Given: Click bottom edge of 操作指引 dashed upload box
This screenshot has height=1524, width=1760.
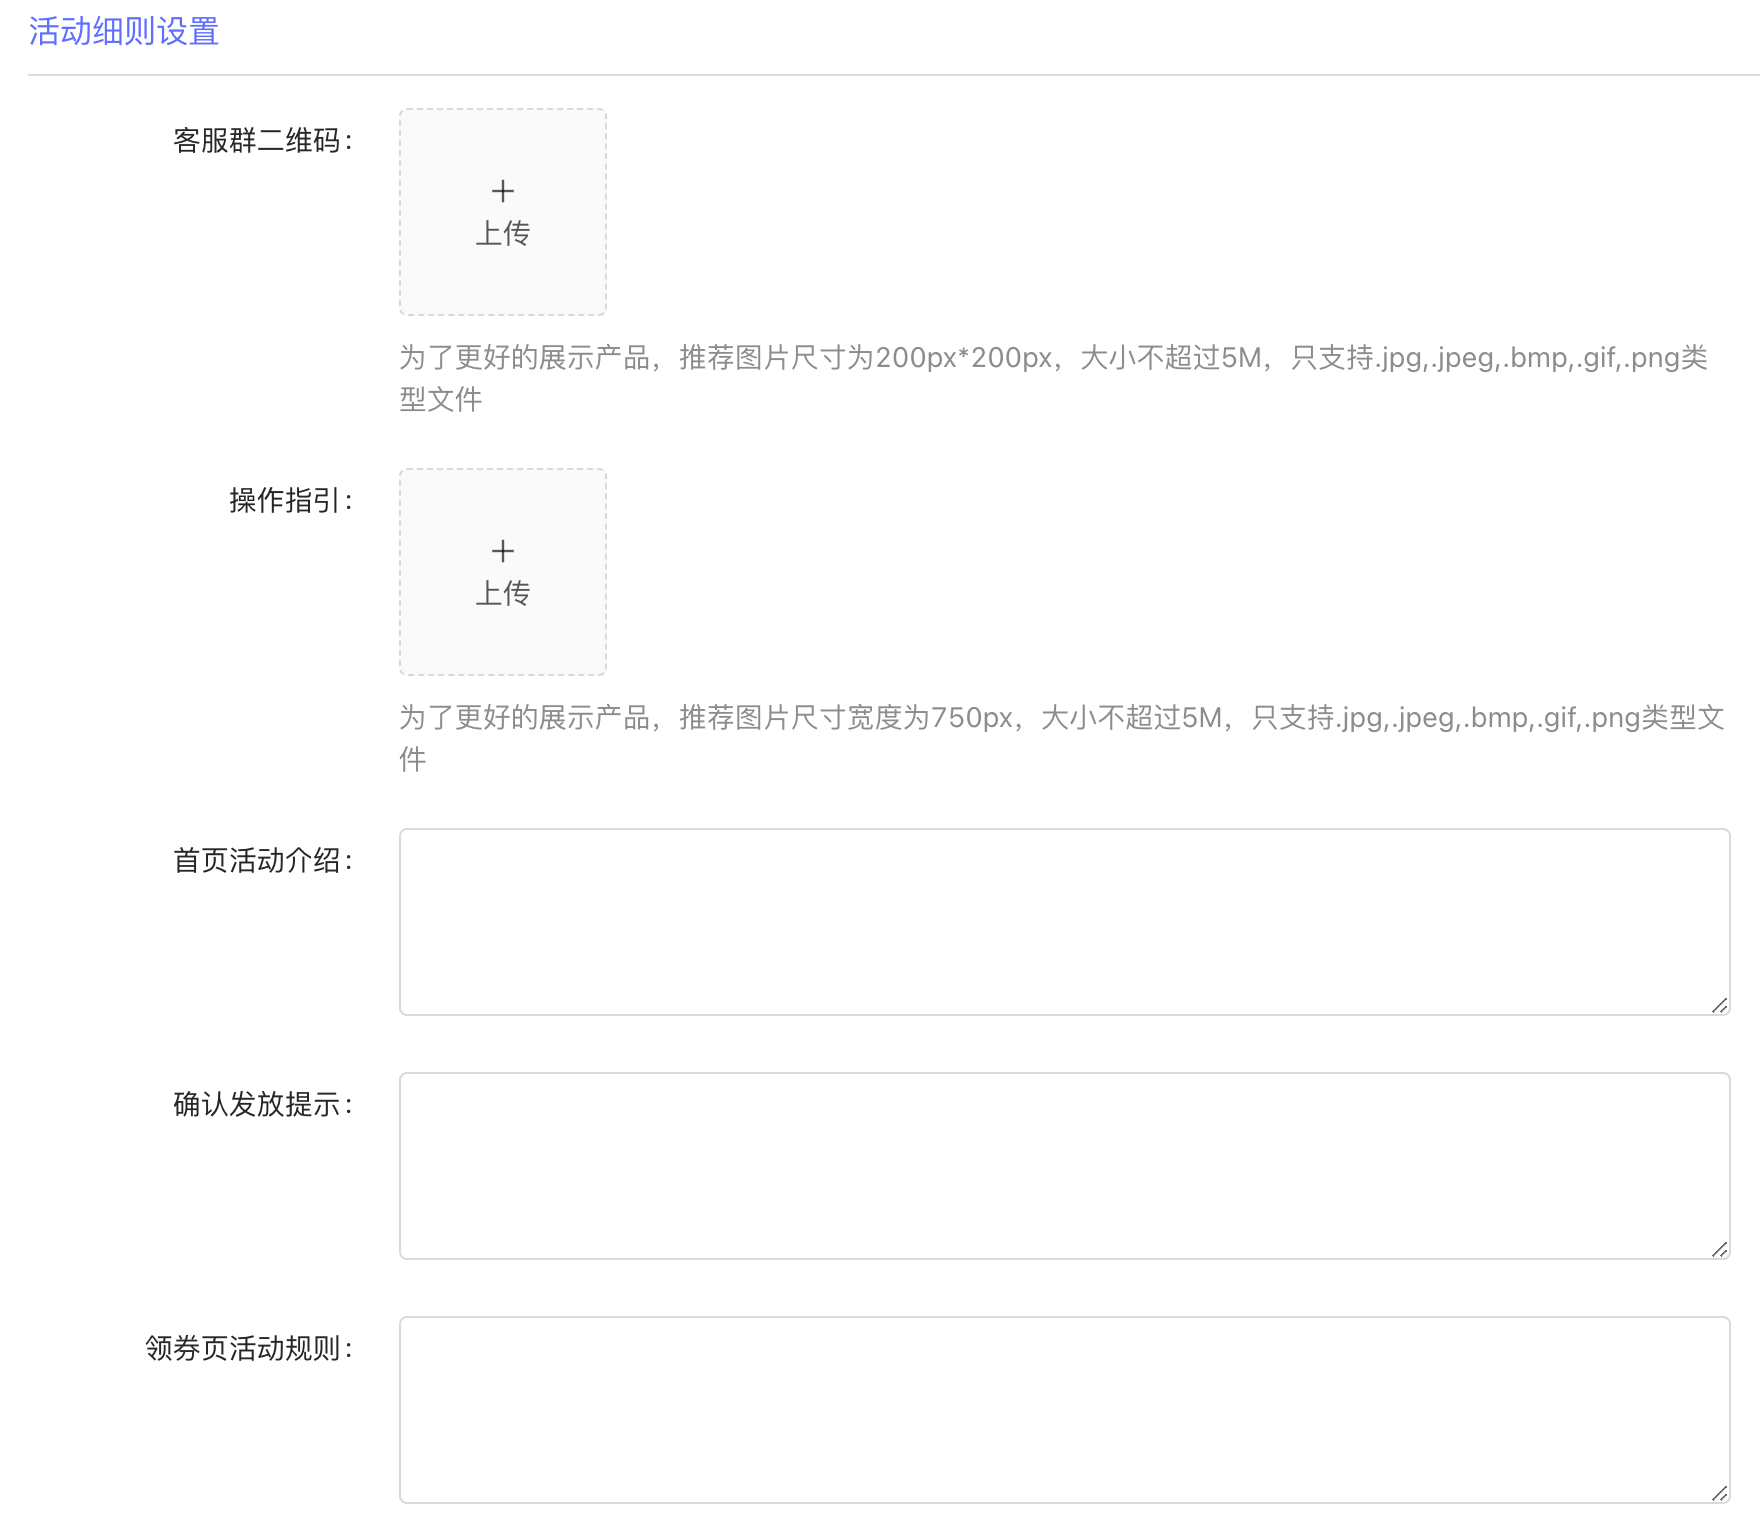Looking at the screenshot, I should point(503,674).
